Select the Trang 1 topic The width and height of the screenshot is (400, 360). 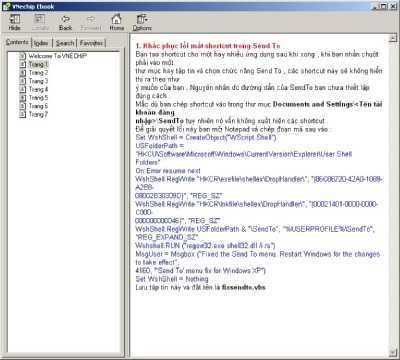38,64
